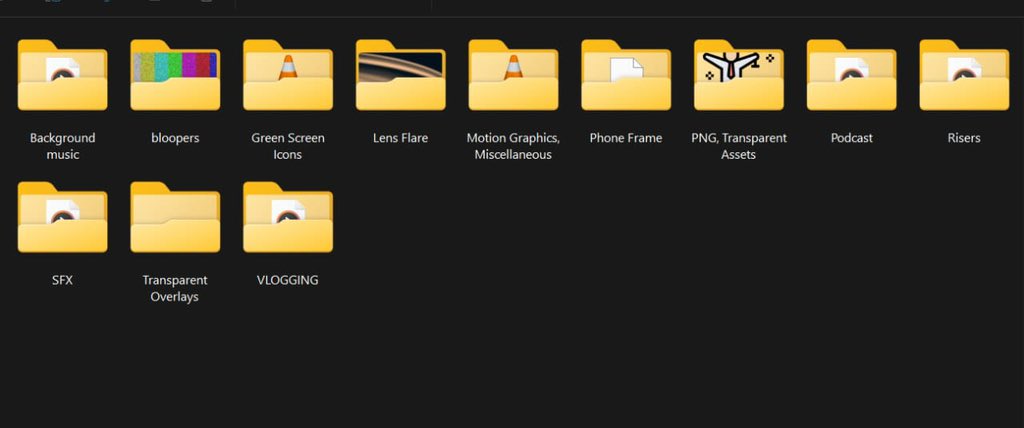This screenshot has height=428, width=1024.
Task: Click the "SFX" folder name
Action: (63, 280)
